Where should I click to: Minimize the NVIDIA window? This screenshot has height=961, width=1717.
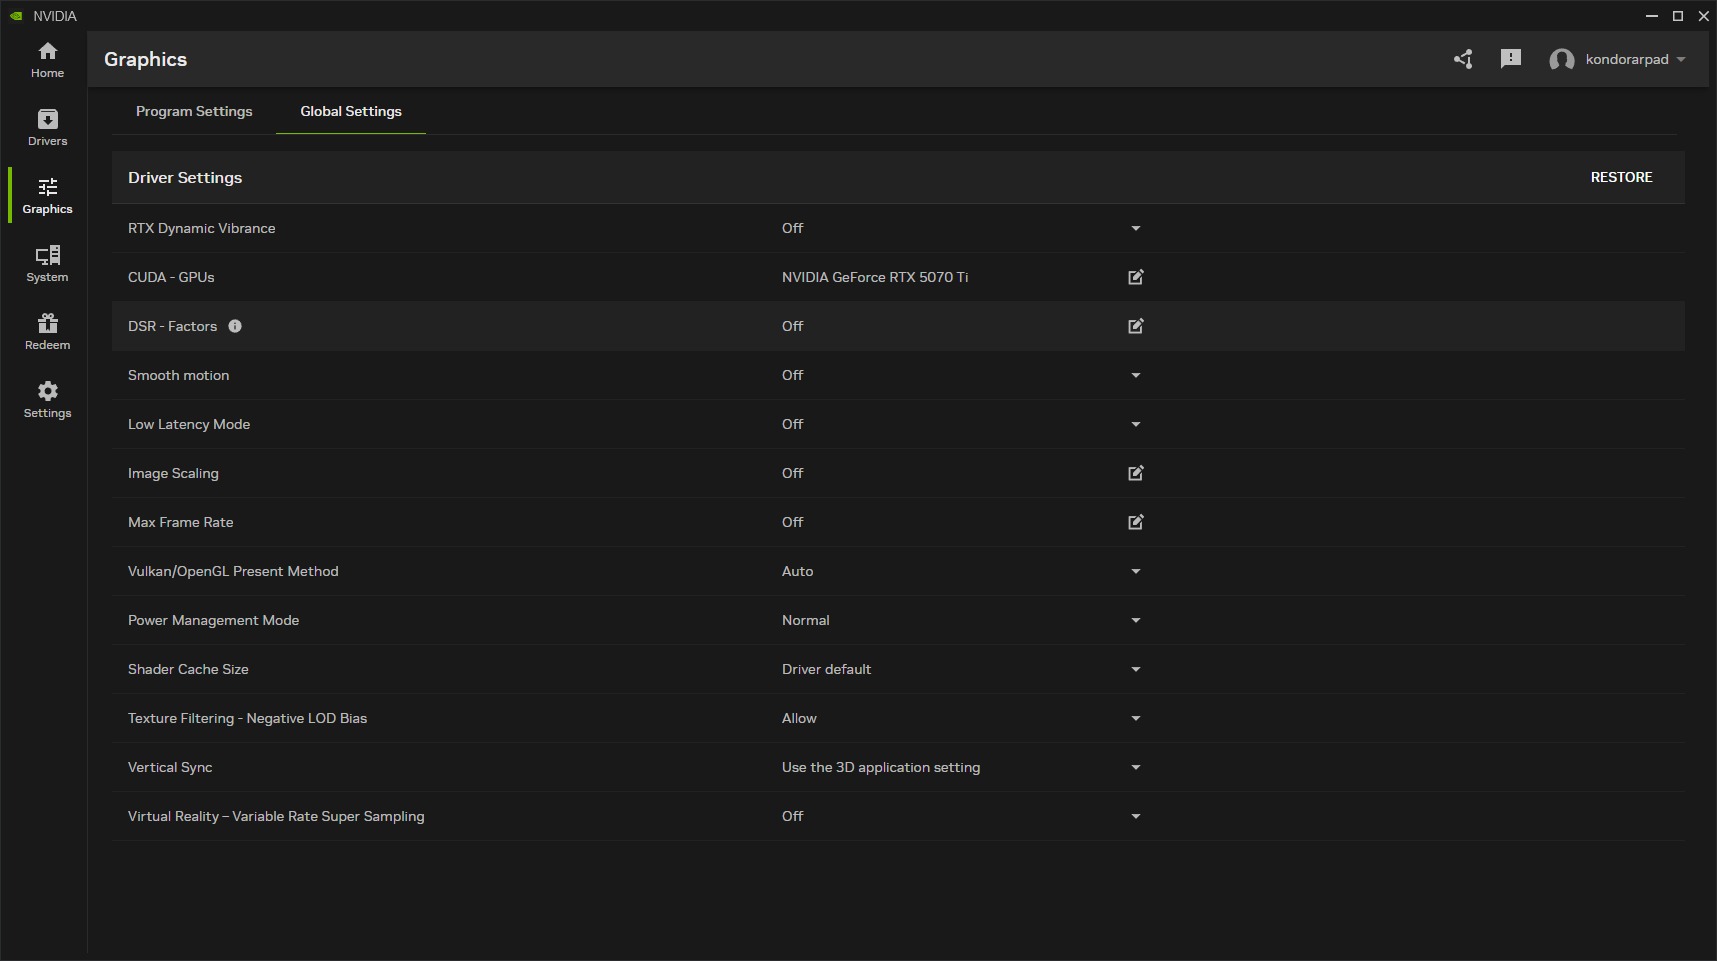point(1652,16)
